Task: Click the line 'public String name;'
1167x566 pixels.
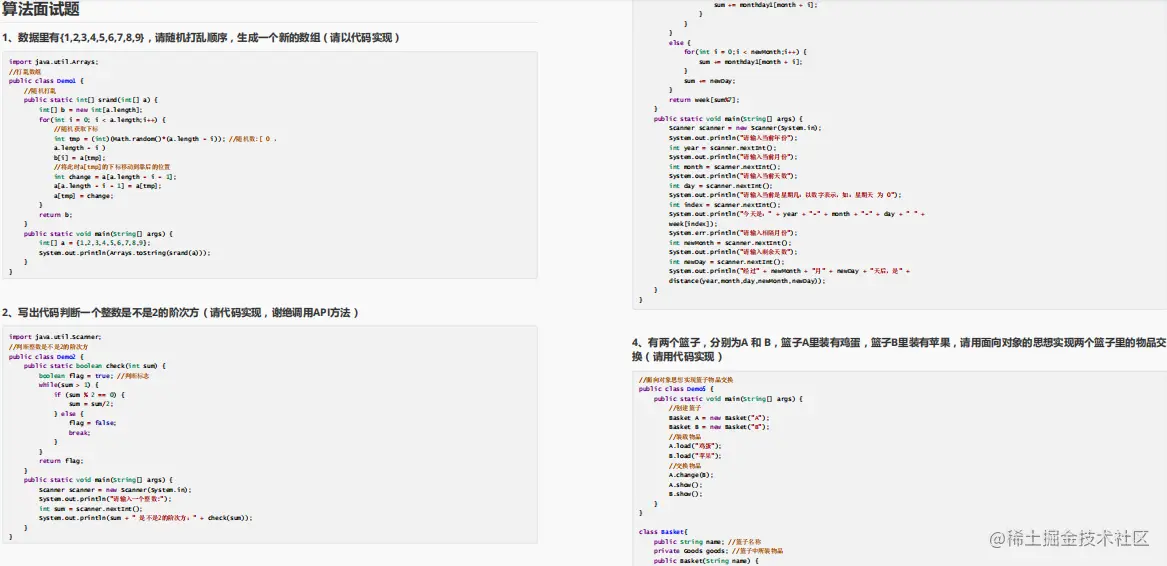Action: (689, 541)
